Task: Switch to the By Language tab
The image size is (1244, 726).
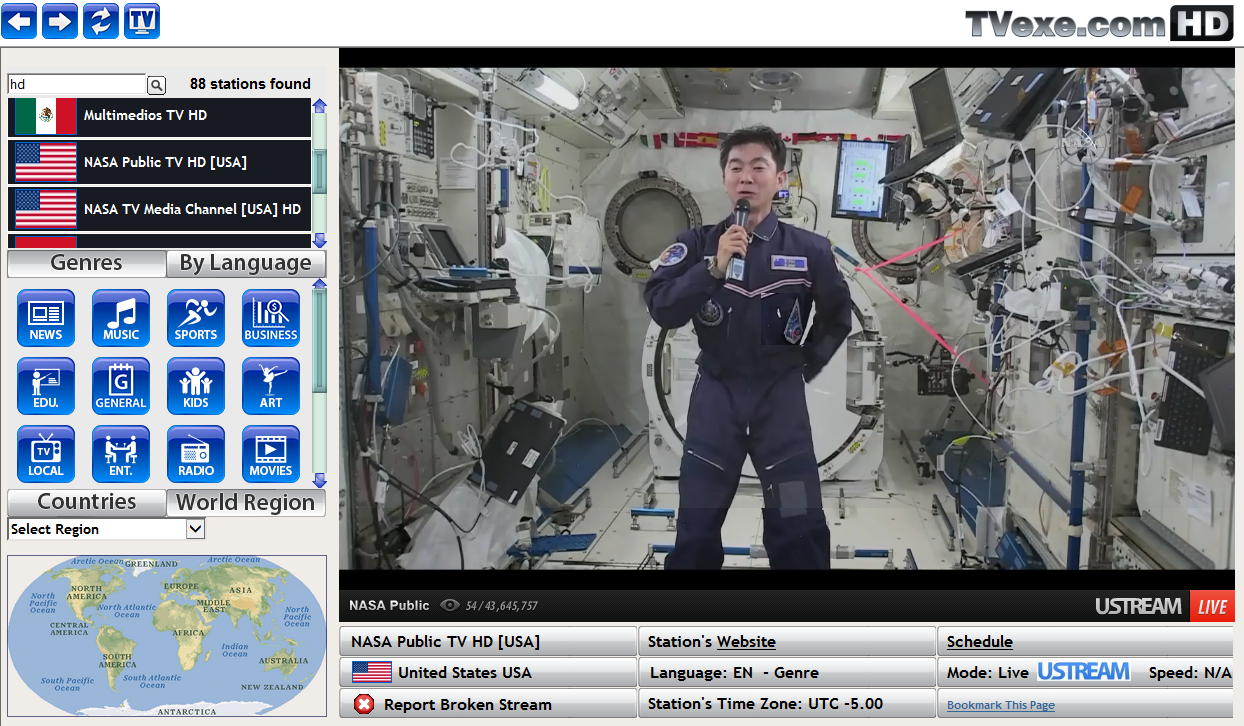Action: (x=246, y=263)
